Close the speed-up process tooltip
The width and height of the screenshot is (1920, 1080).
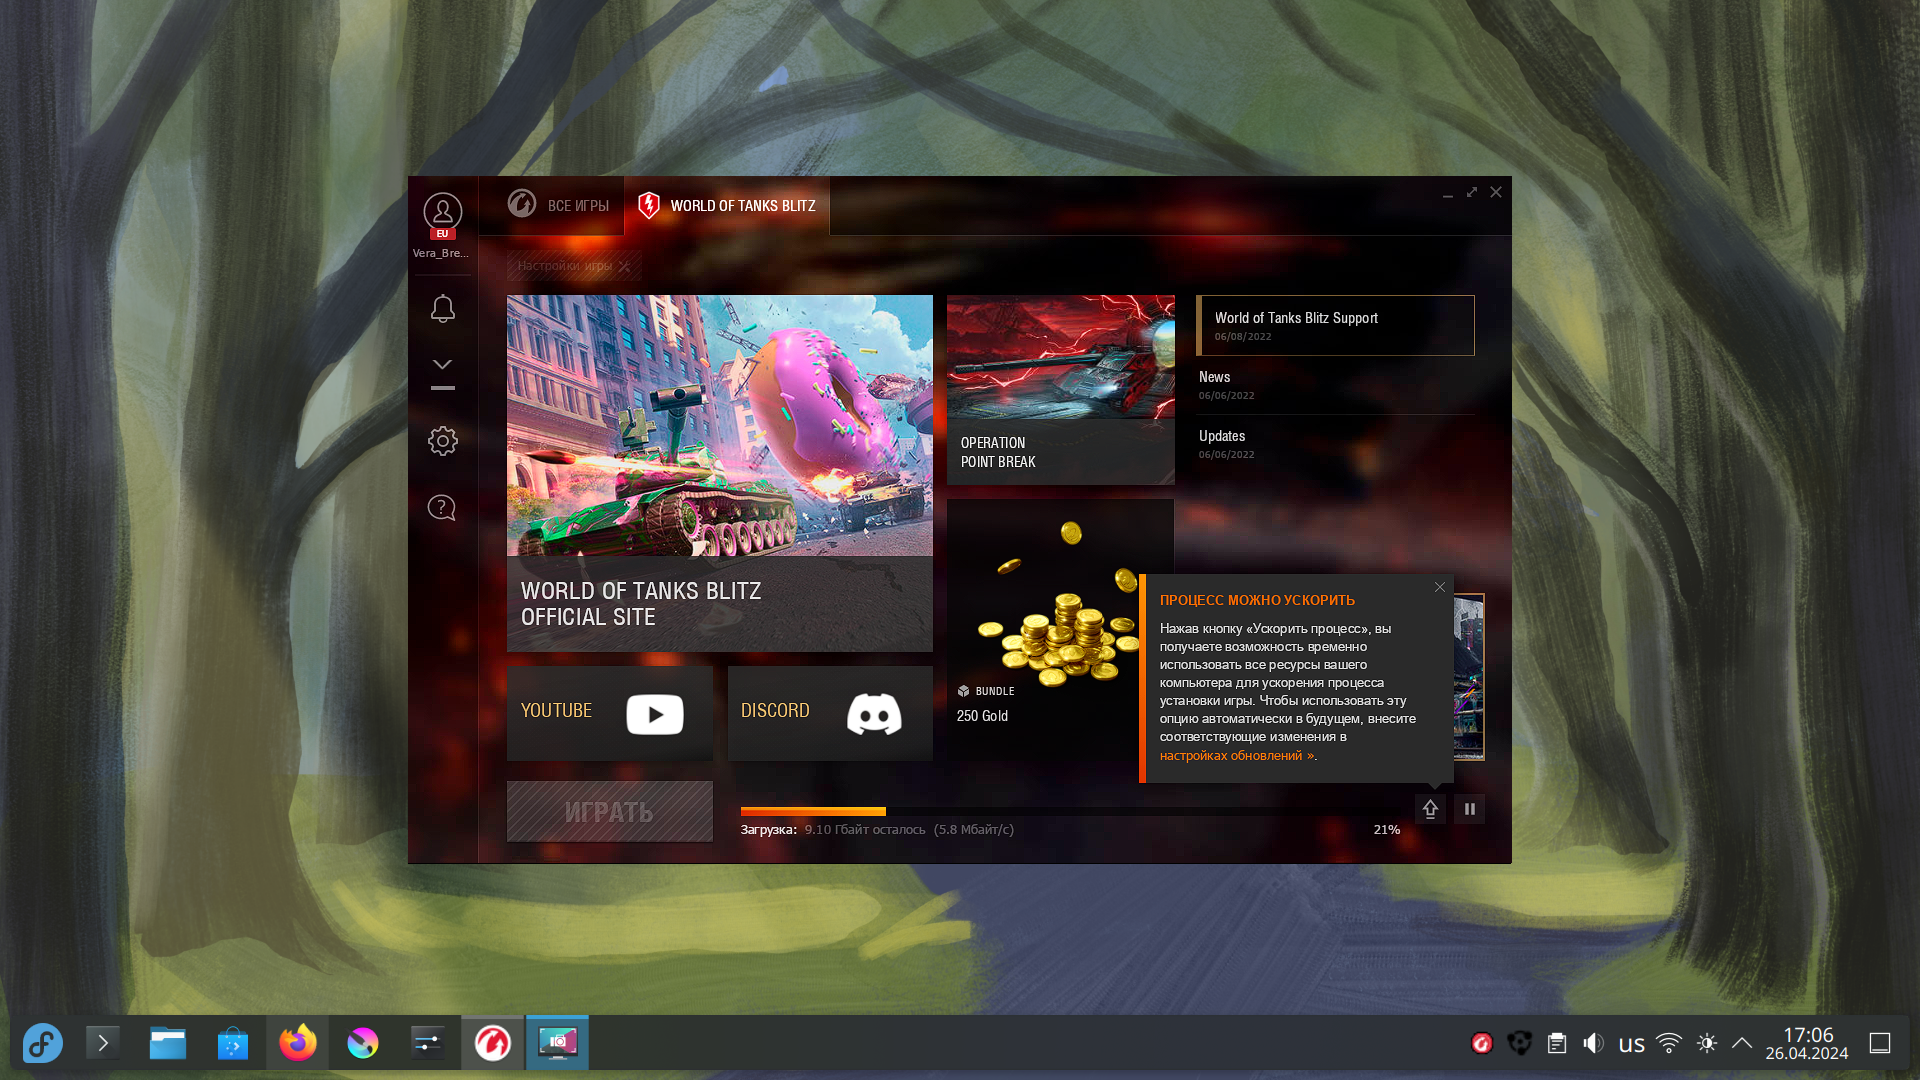(x=1440, y=587)
